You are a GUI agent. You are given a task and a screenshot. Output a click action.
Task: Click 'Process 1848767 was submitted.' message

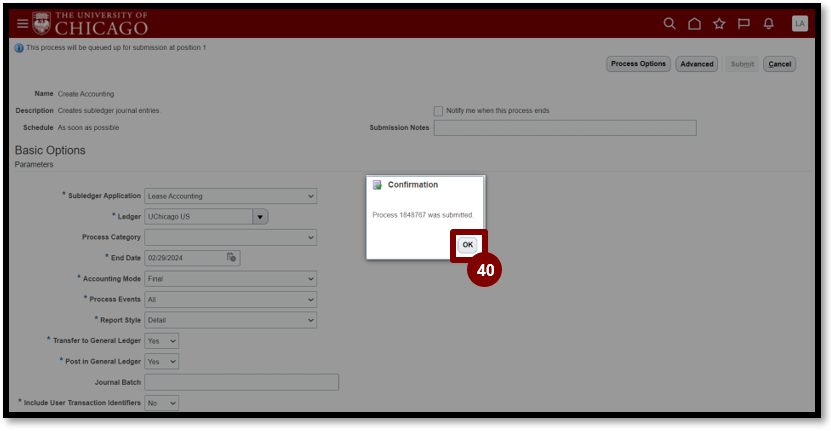pos(423,215)
